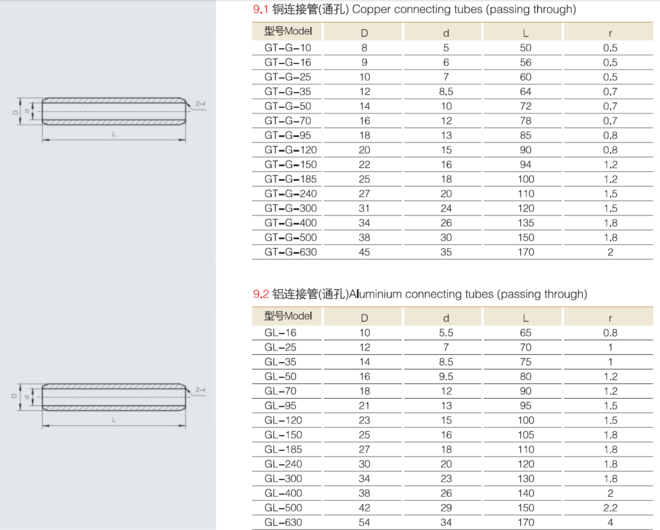Viewport: 660px width, 530px height.
Task: Click the 型号Model header in copper table
Action: 288,31
